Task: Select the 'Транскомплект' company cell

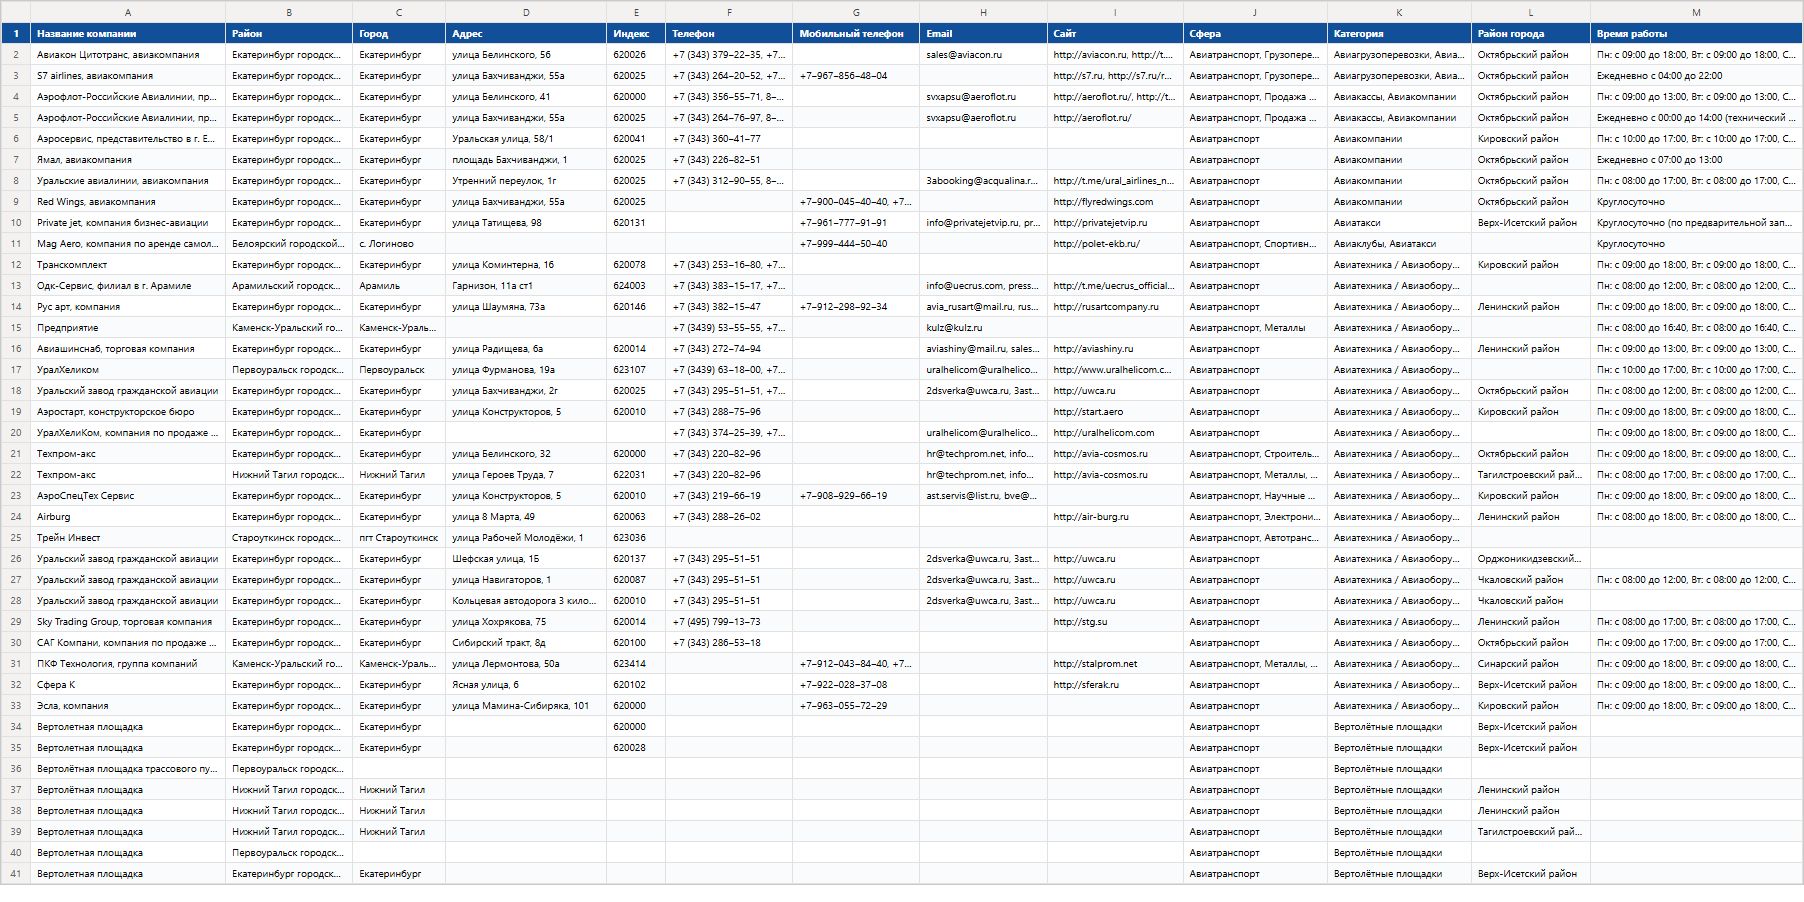Action: pyautogui.click(x=128, y=265)
